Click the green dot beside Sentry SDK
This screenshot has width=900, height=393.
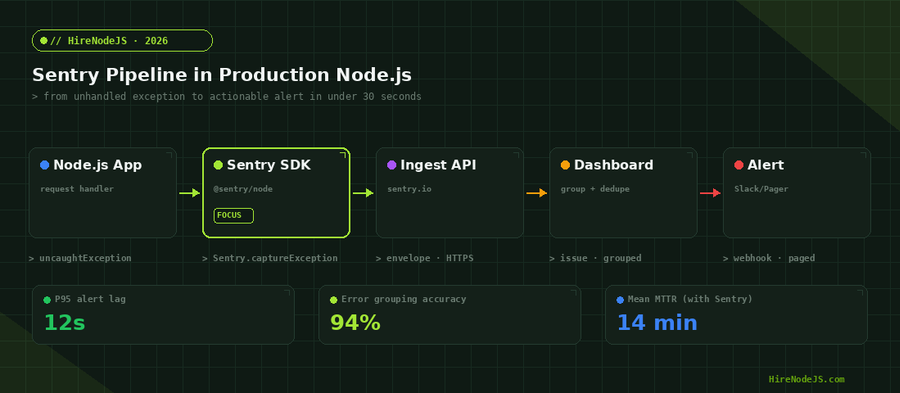pyautogui.click(x=218, y=165)
